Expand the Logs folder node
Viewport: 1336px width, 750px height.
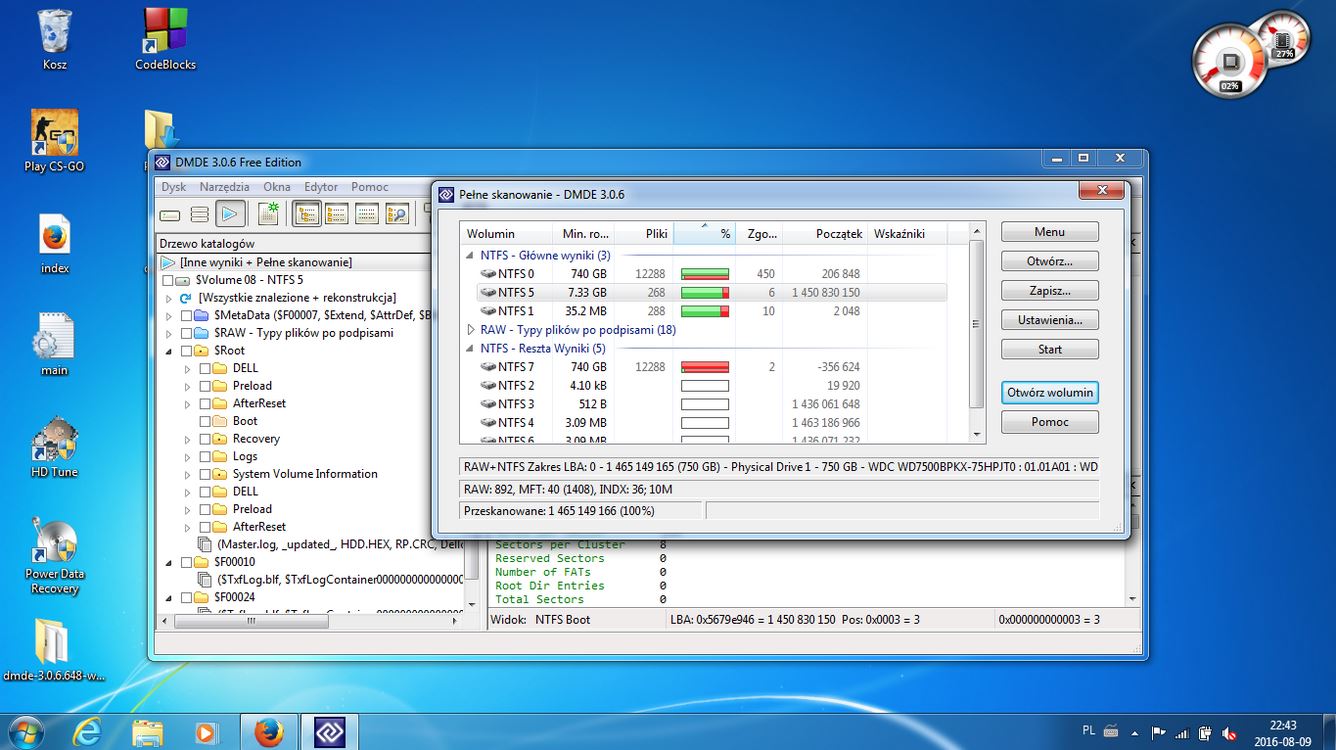click(187, 456)
